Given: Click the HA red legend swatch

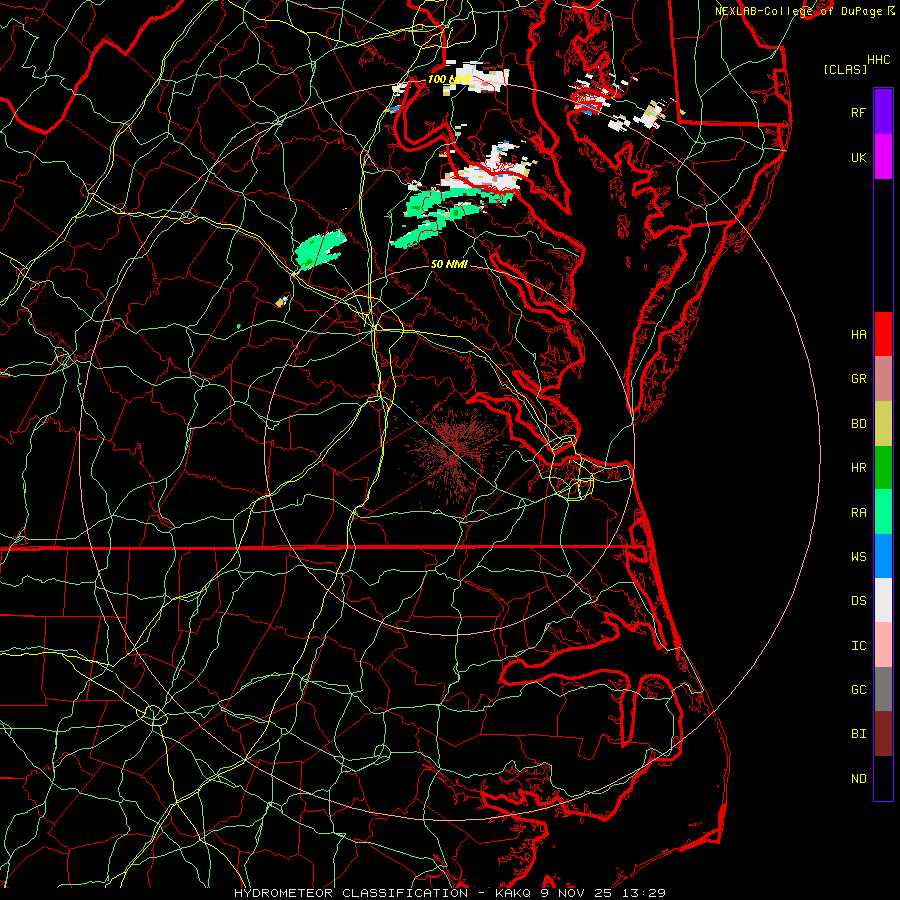Looking at the screenshot, I should 883,334.
